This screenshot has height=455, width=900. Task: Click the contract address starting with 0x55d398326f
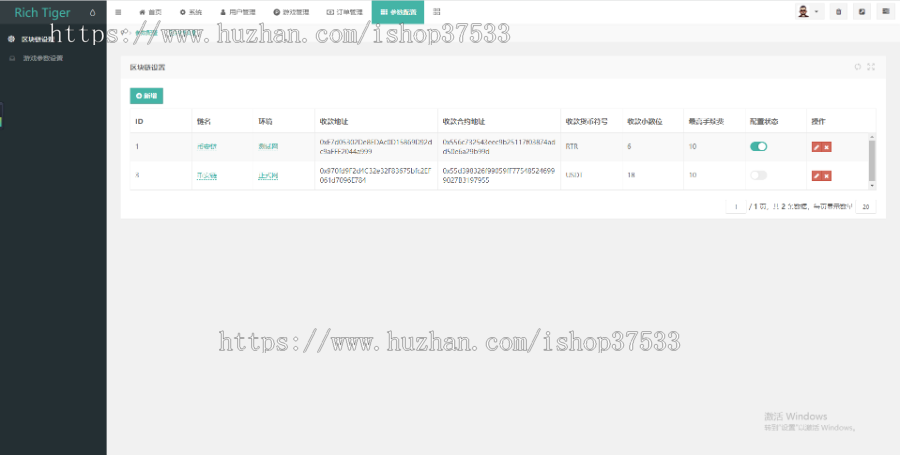click(499, 176)
